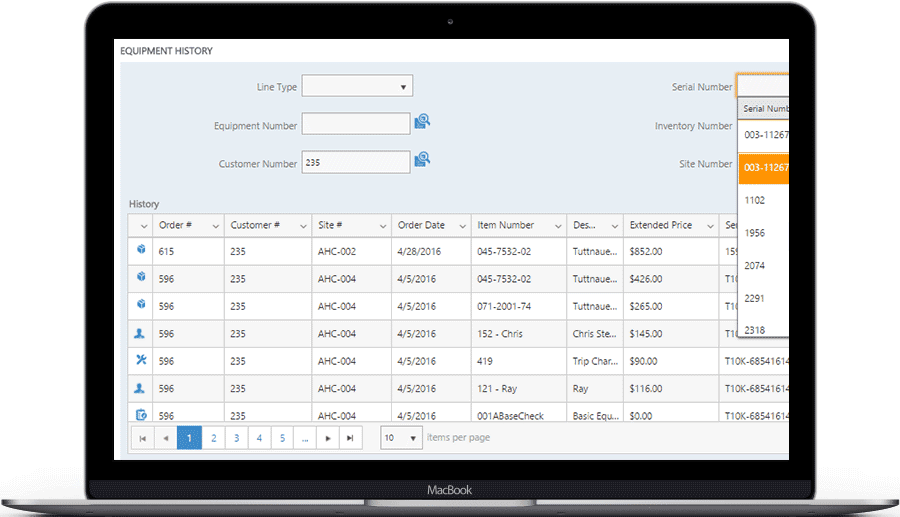Click the Trip Char... description cell

(x=595, y=361)
